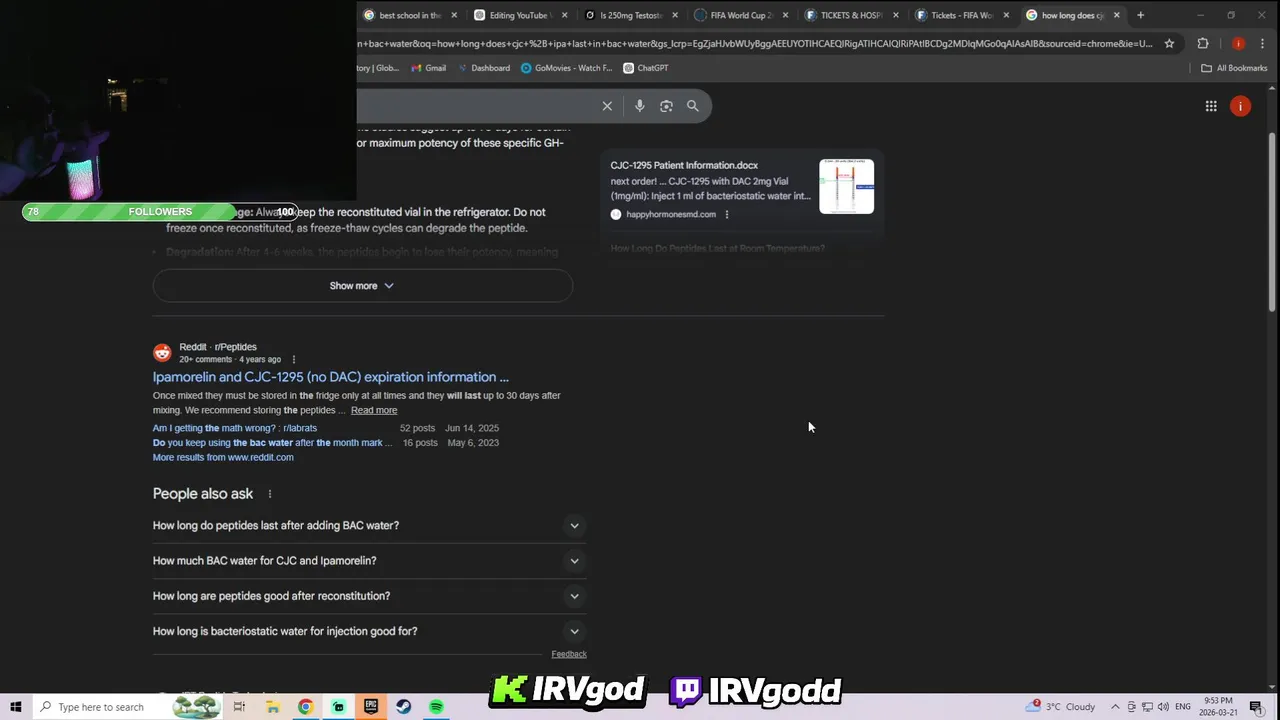The width and height of the screenshot is (1280, 720).
Task: Open the Gmail bookmark
Action: pos(428,68)
